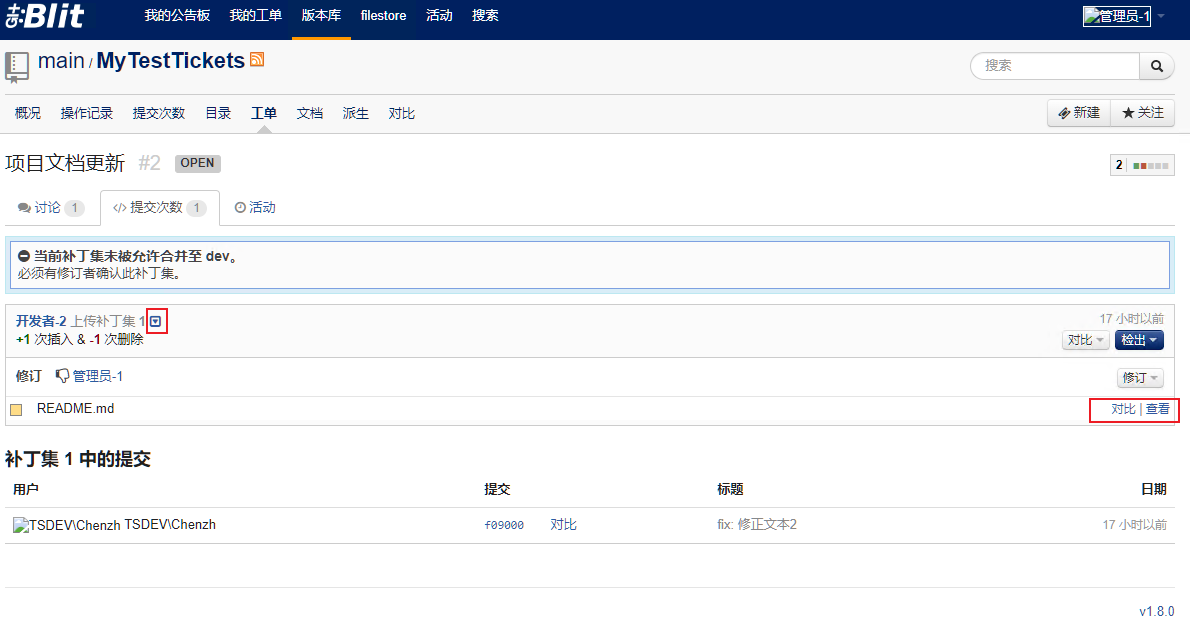Click the commit title fix: 修正文本2
Viewport: 1190px width, 628px height.
tap(757, 525)
